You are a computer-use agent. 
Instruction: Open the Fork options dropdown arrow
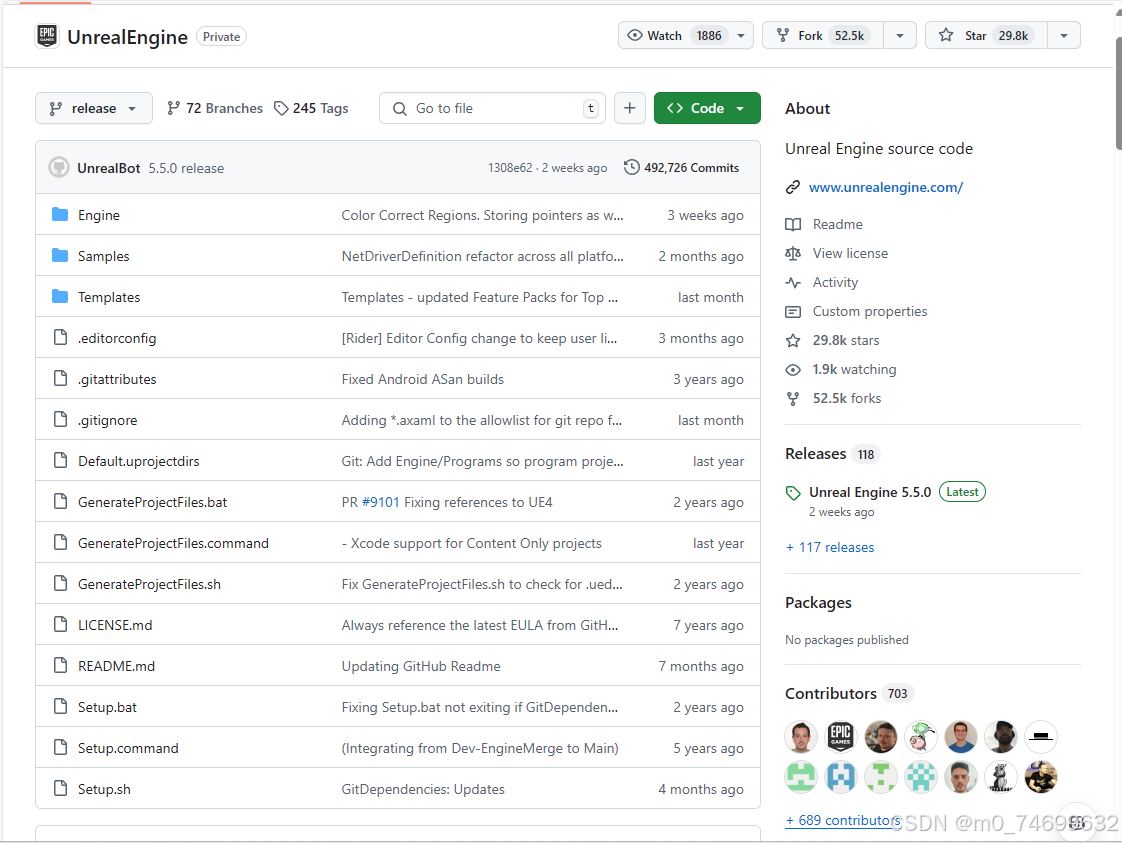[900, 35]
